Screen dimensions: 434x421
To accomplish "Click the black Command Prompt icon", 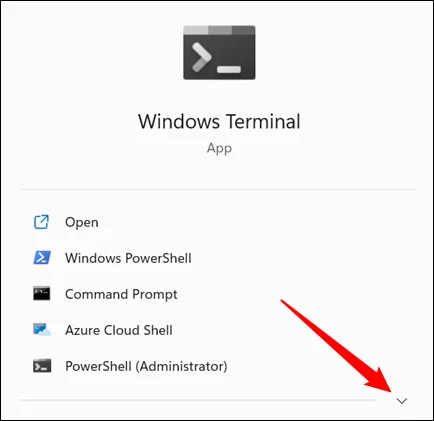I will click(x=42, y=293).
